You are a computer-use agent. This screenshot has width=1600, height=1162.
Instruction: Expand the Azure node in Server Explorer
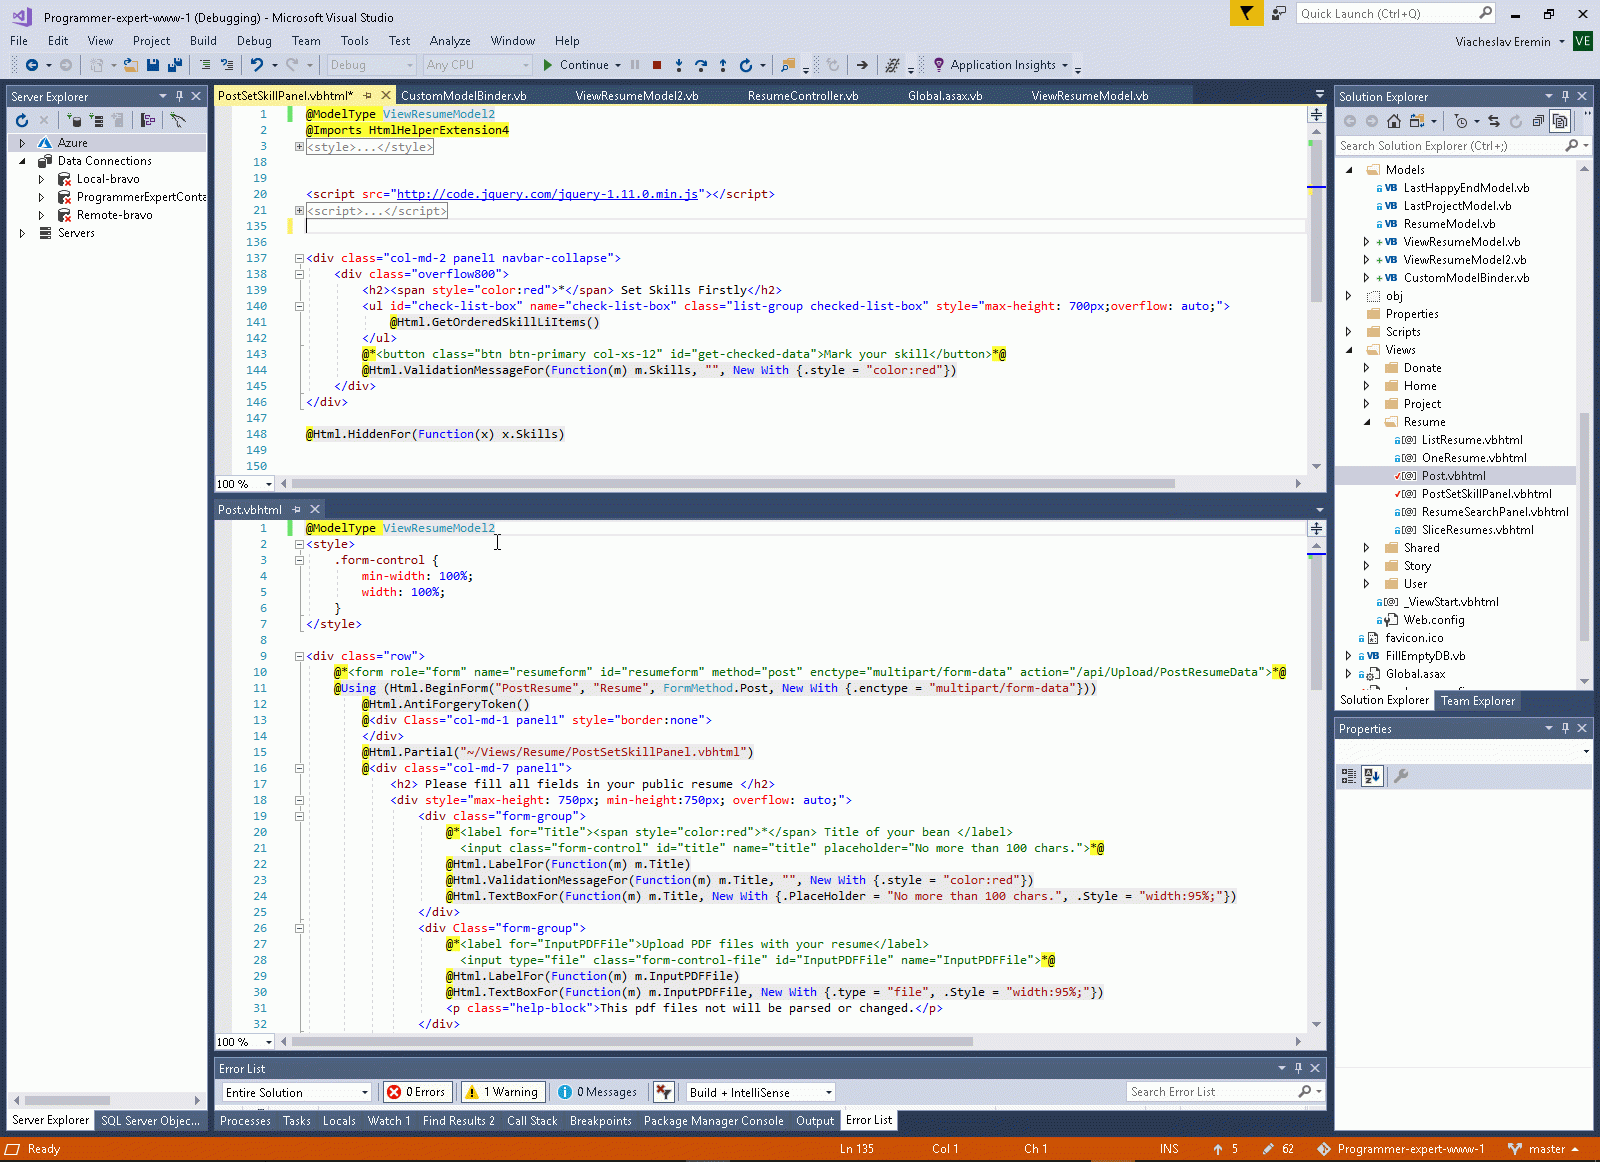[x=22, y=143]
